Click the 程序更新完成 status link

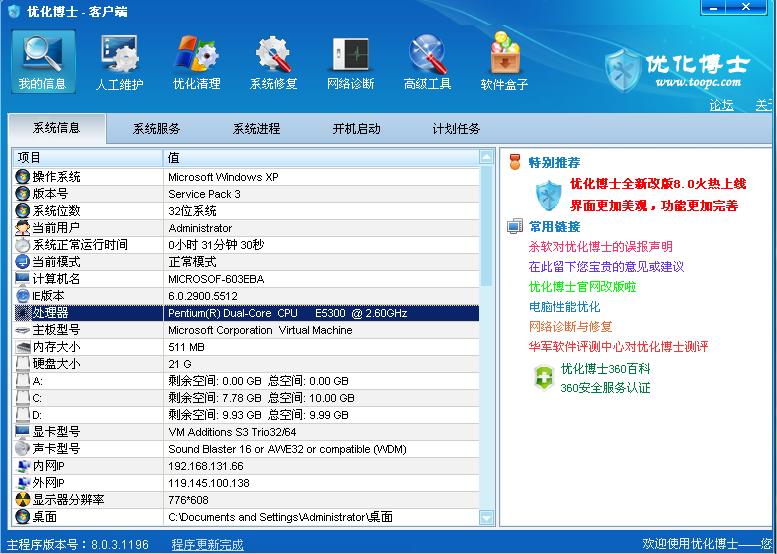[208, 545]
